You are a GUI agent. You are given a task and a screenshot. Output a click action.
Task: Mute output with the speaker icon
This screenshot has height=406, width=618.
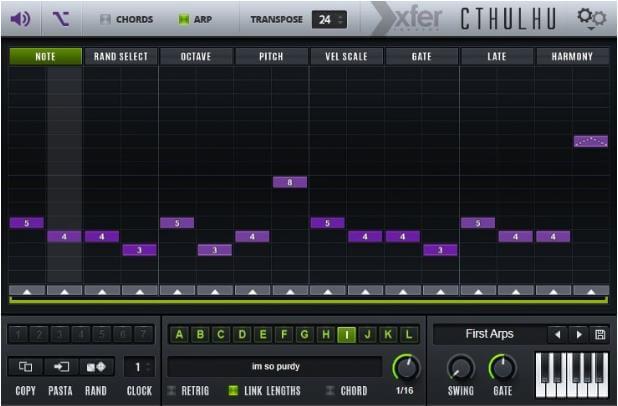20,19
